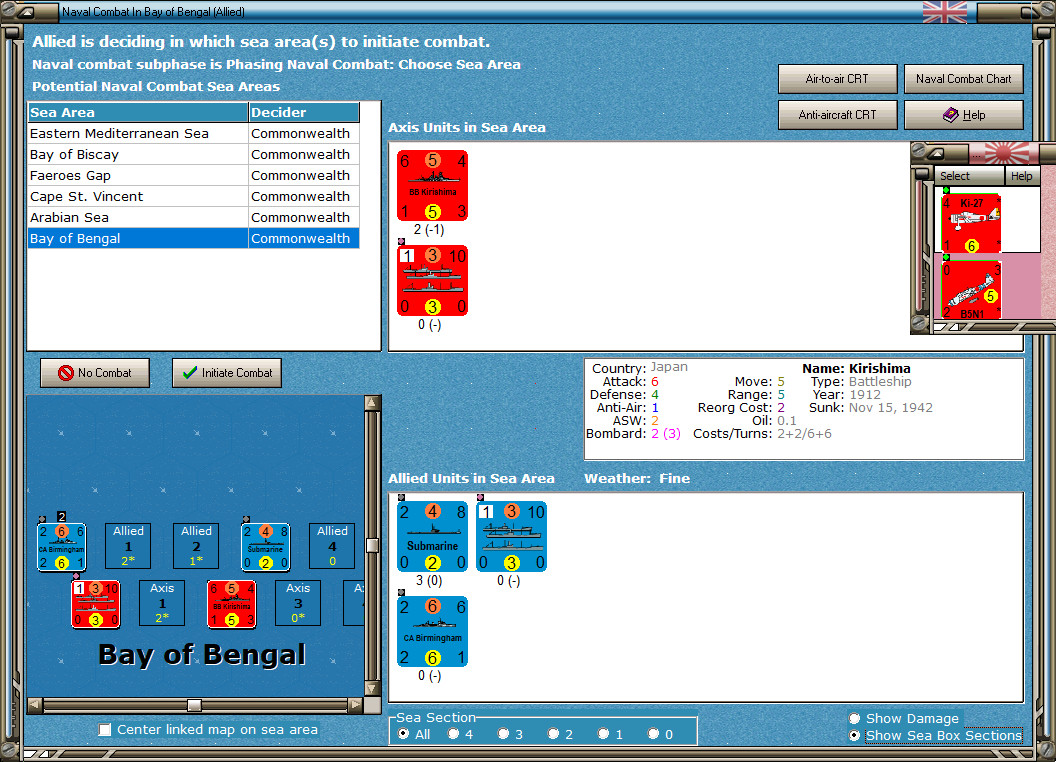Click CA Birmingham counter on Bay of Bengal map

(62, 546)
